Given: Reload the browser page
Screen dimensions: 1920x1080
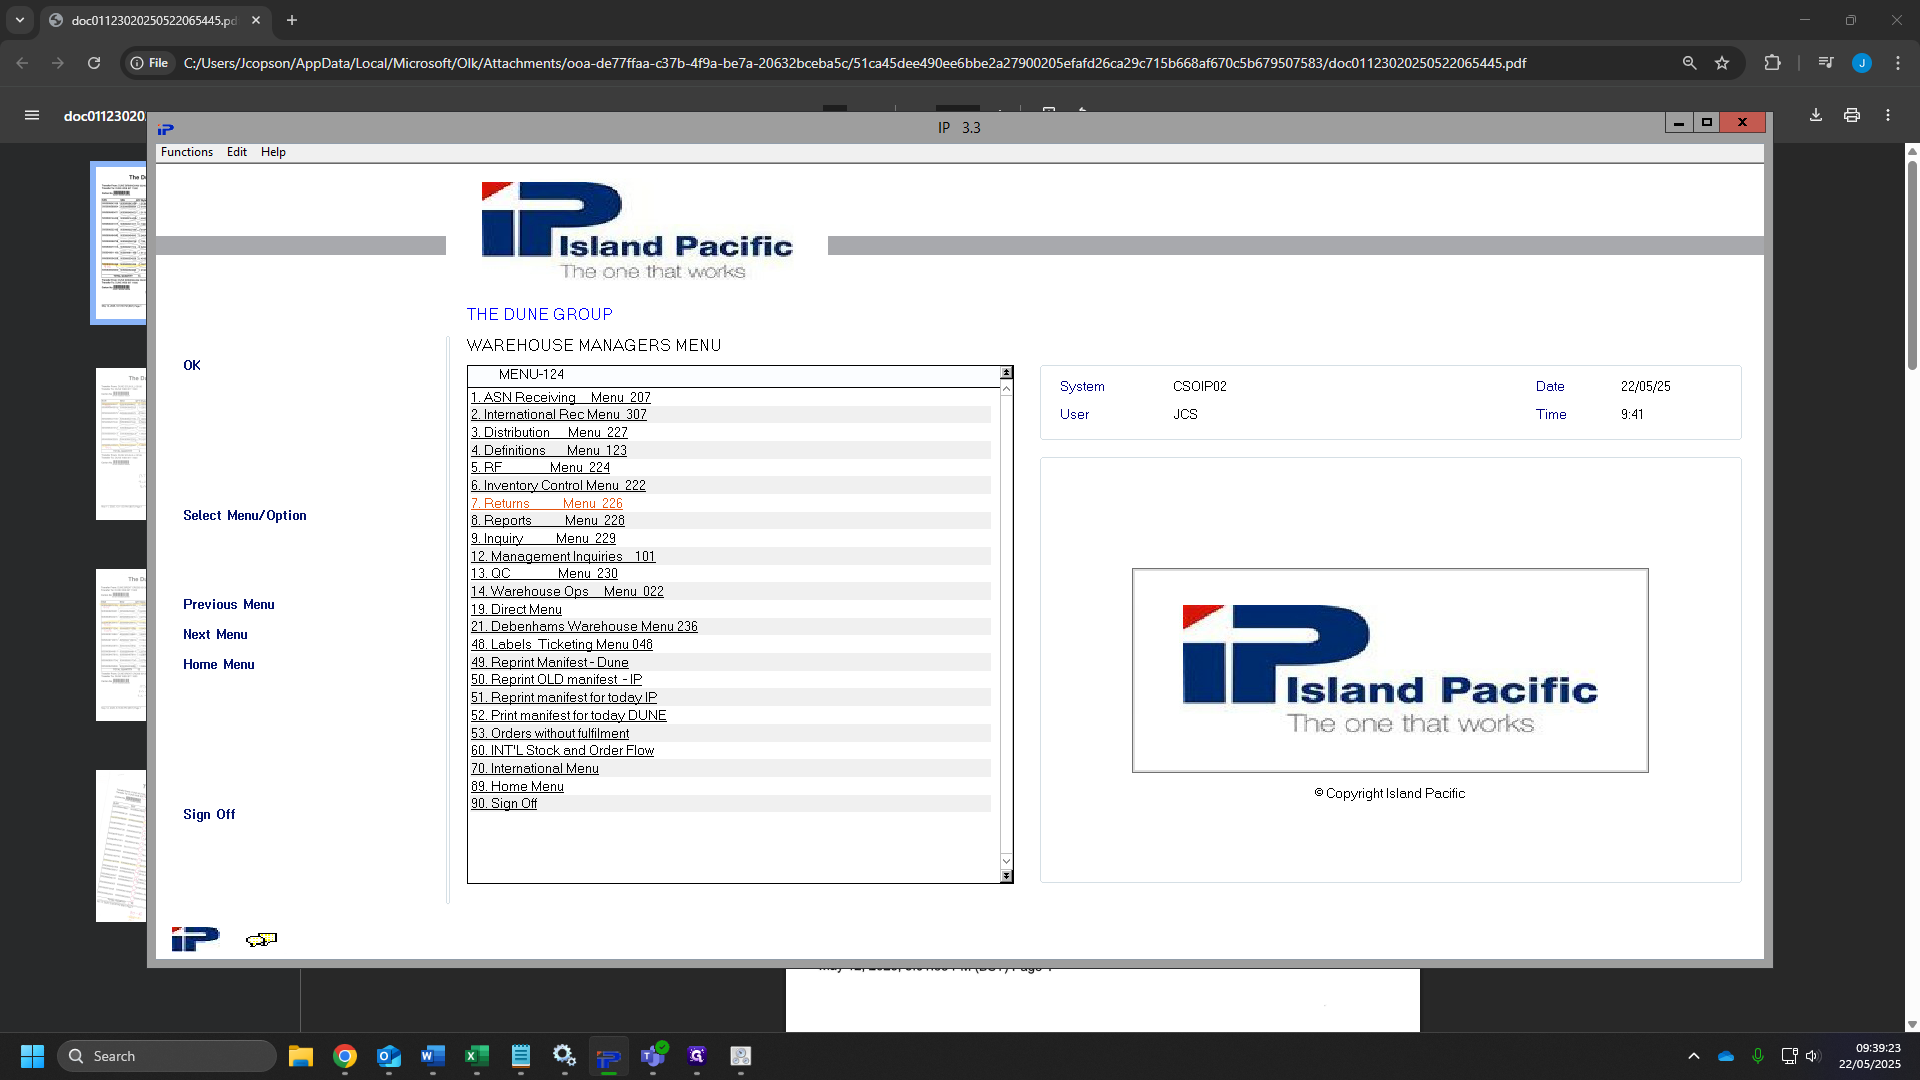Looking at the screenshot, I should 94,63.
